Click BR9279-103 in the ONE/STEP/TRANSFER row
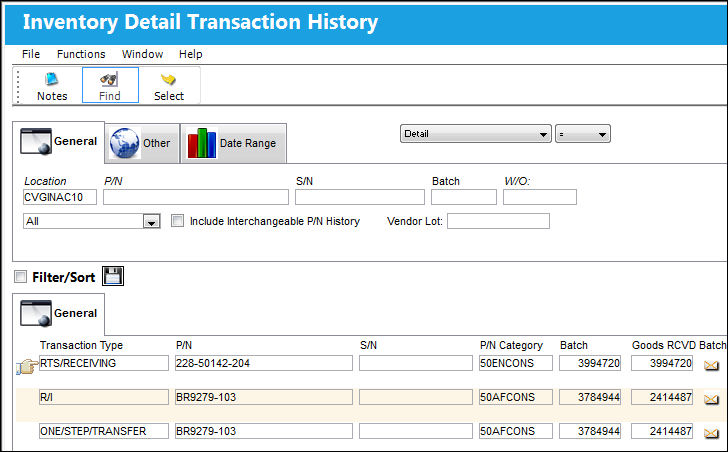Image resolution: width=728 pixels, height=452 pixels. (264, 431)
